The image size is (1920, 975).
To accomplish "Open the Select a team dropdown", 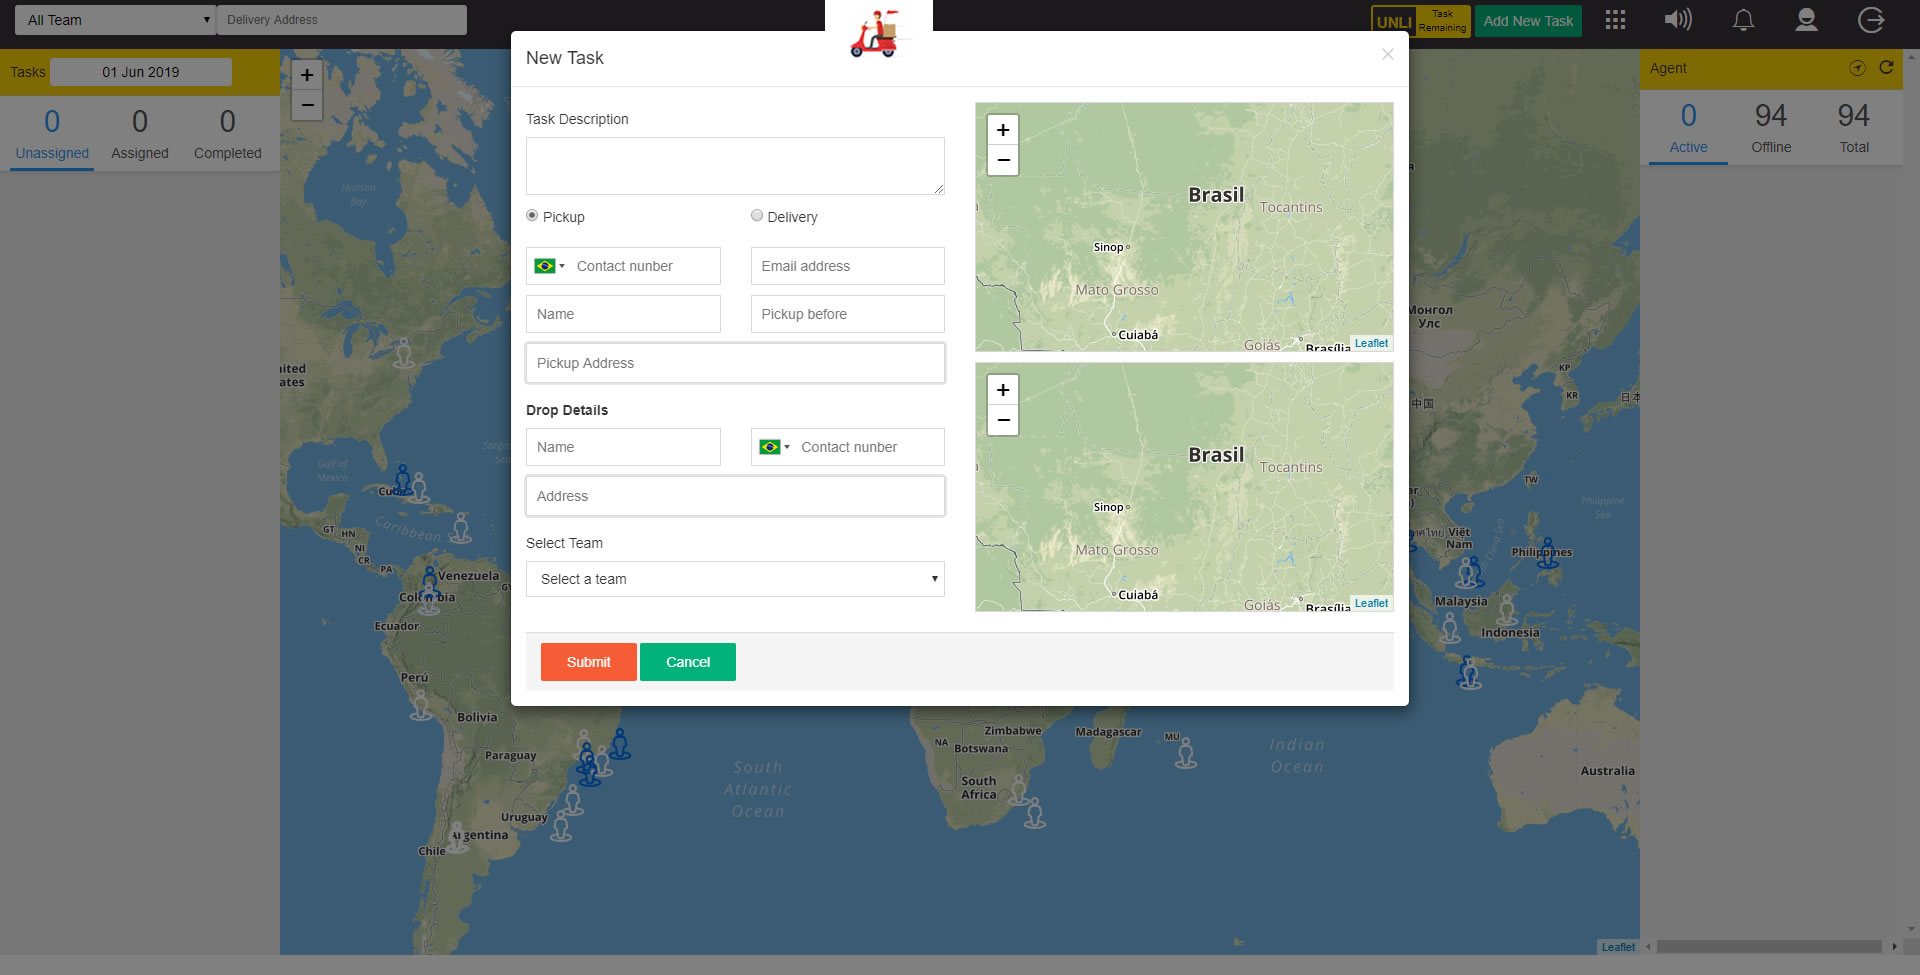I will (x=735, y=579).
